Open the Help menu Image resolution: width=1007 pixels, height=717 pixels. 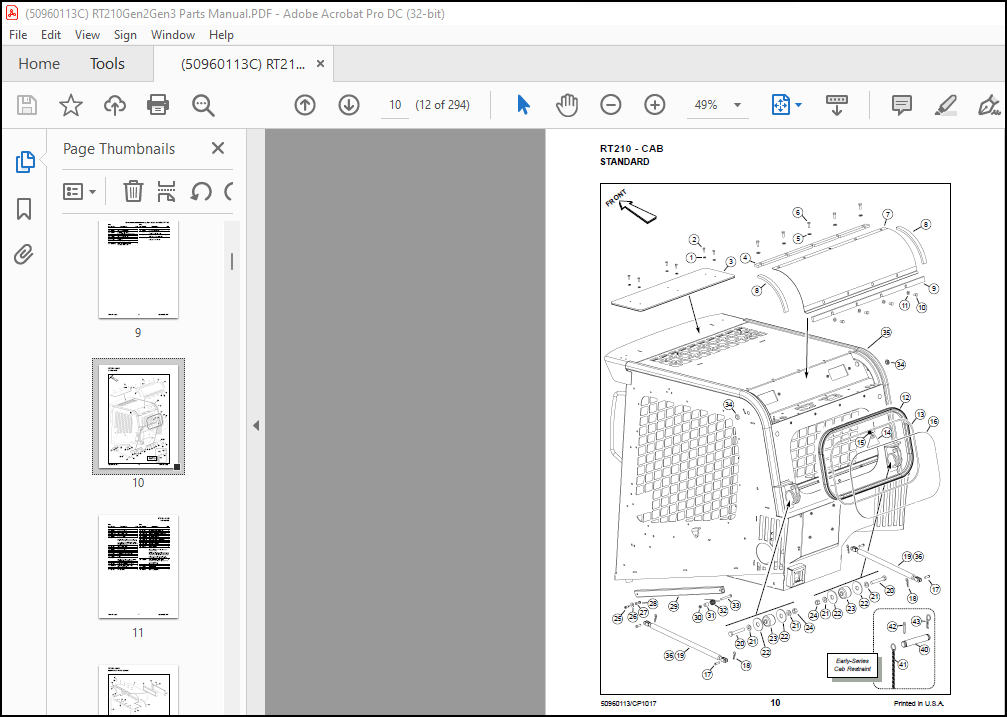[221, 35]
